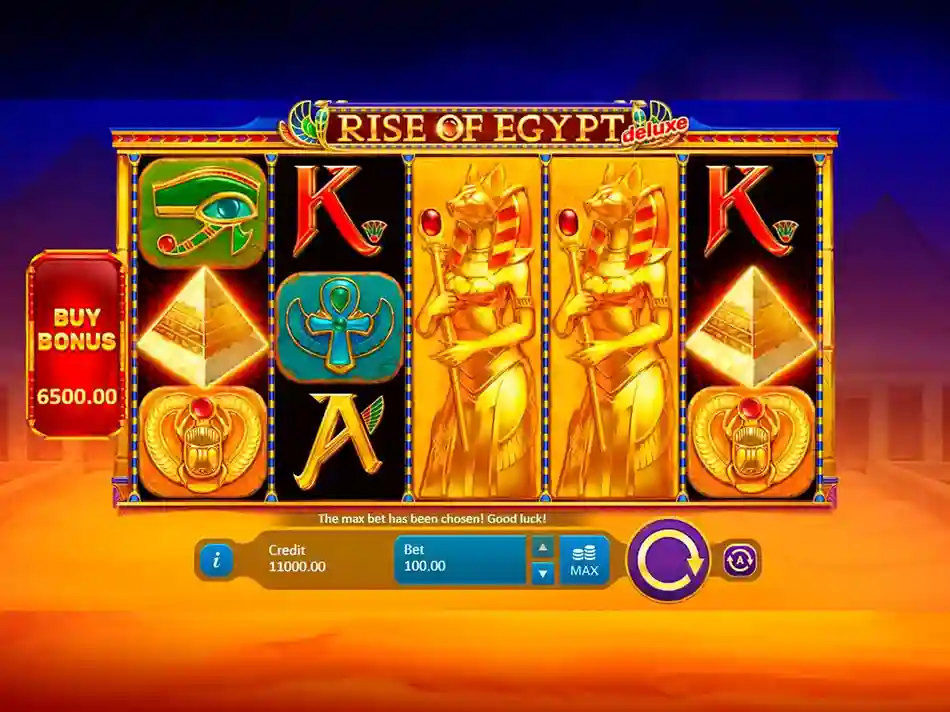Click the pyramid symbol on first reel
Screen dimensions: 950x712
[x=203, y=327]
